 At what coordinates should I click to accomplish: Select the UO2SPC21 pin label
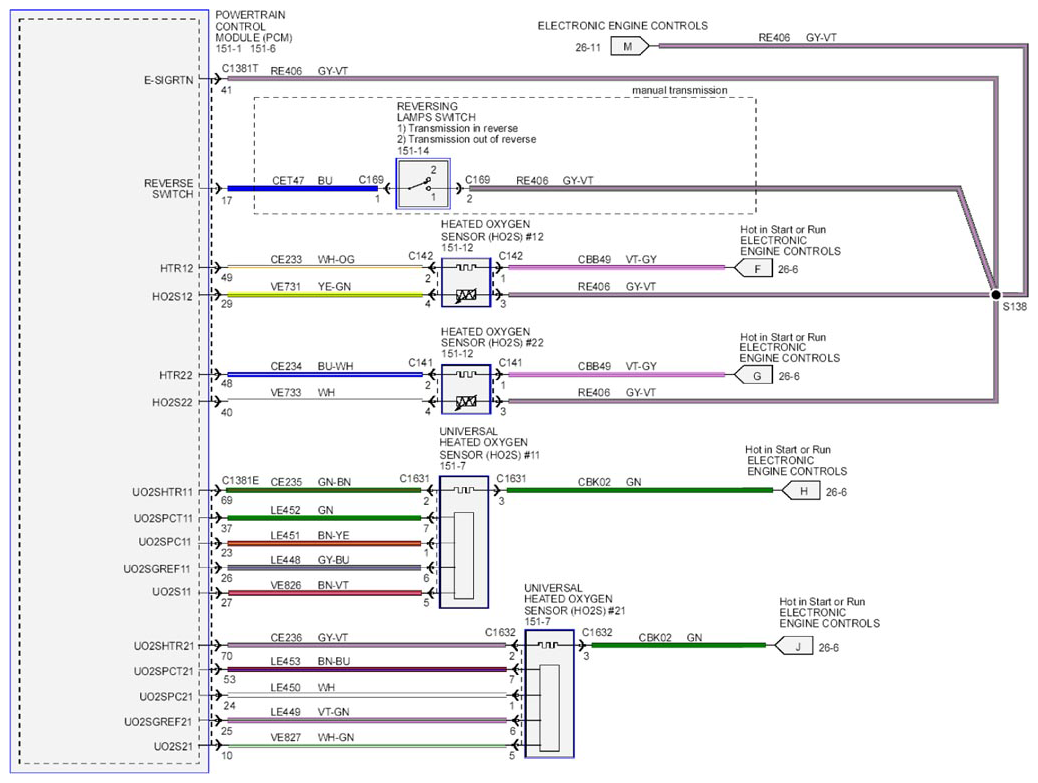166,696
